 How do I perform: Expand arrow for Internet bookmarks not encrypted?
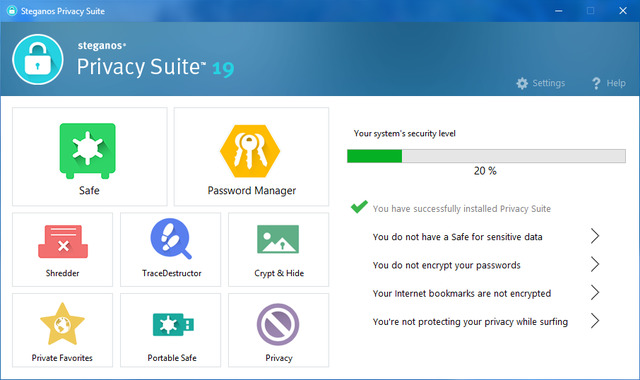pos(595,293)
